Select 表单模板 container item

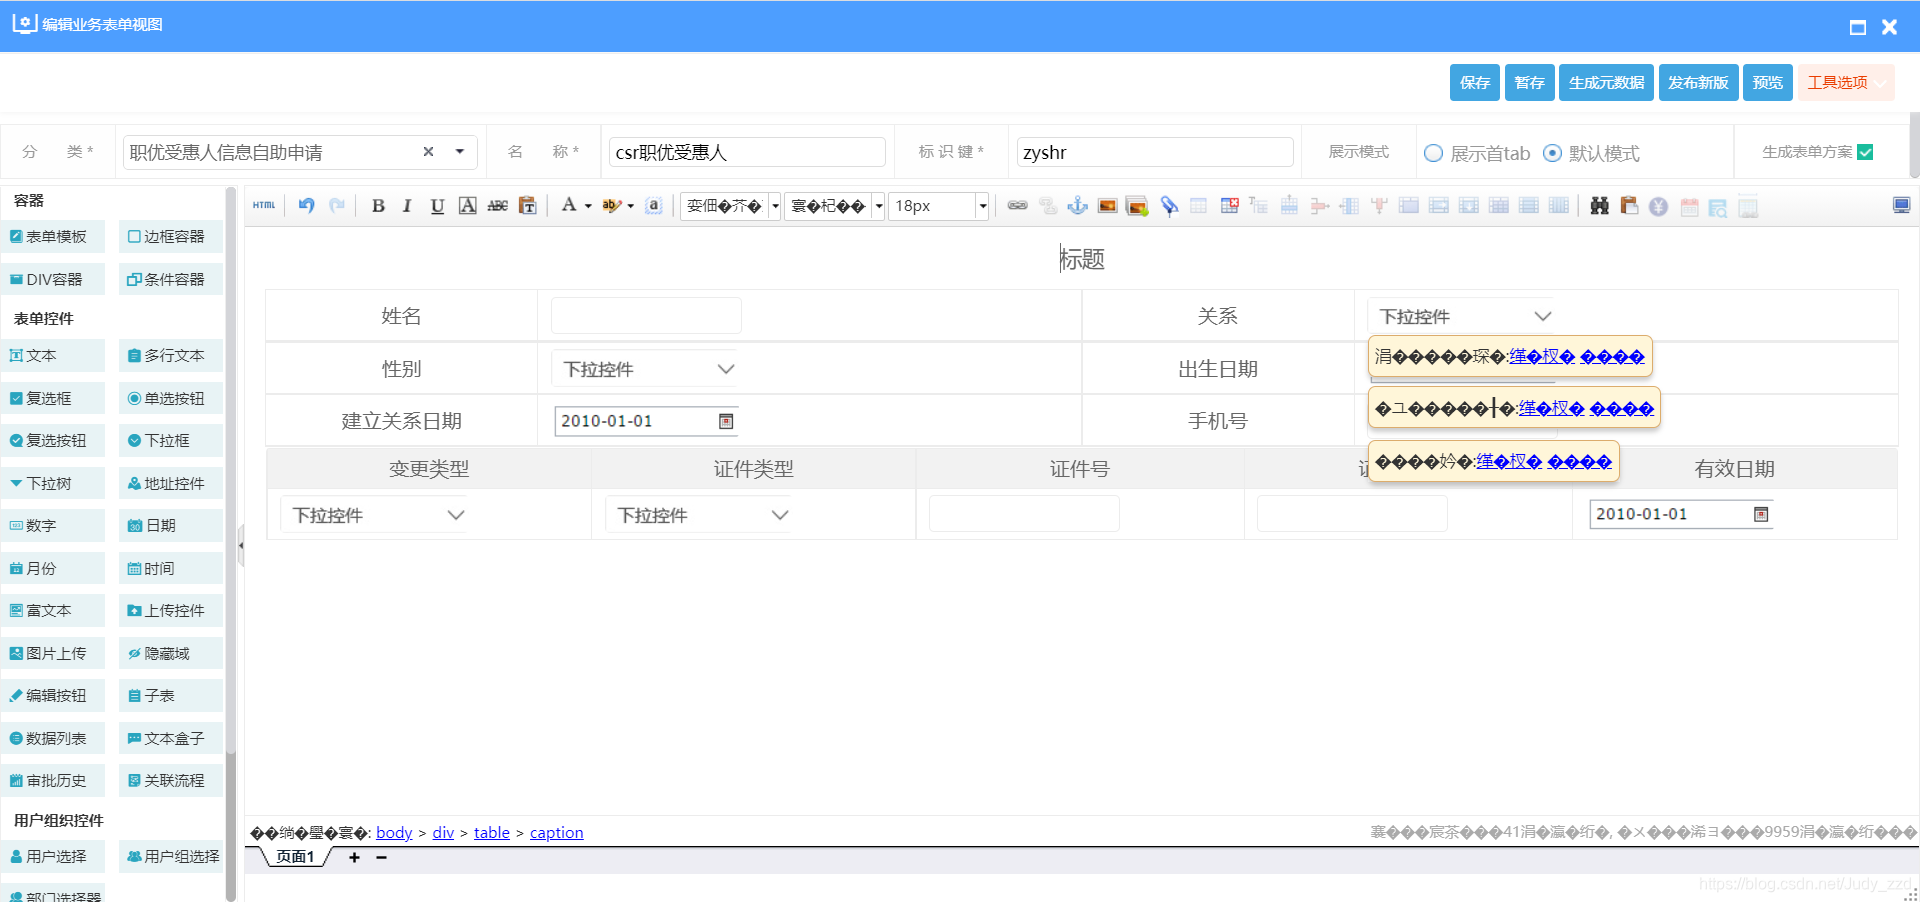point(53,236)
